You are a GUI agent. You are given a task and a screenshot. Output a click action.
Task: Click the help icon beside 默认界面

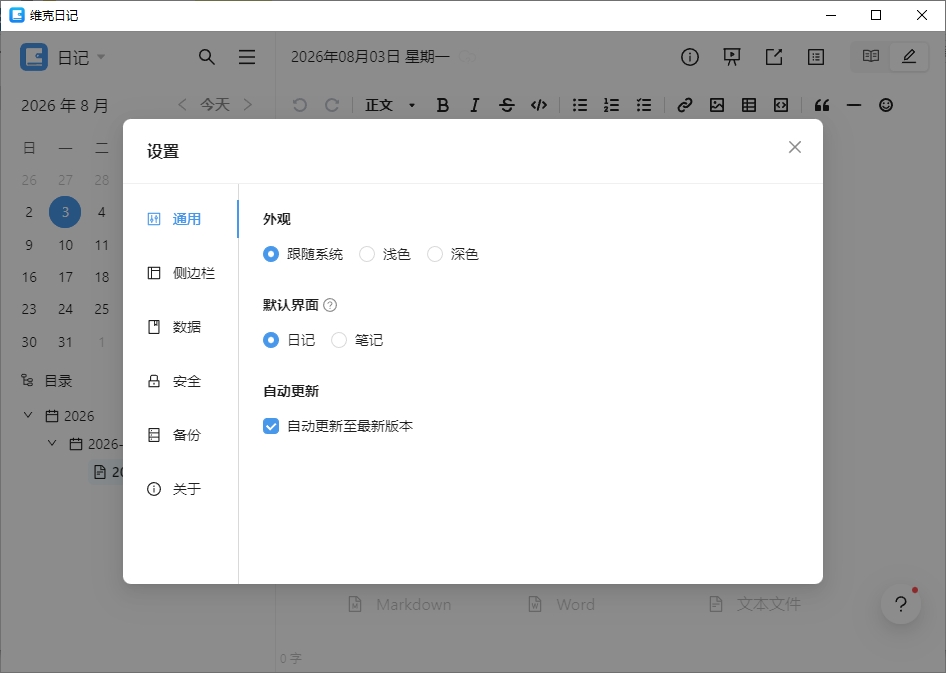(x=330, y=305)
